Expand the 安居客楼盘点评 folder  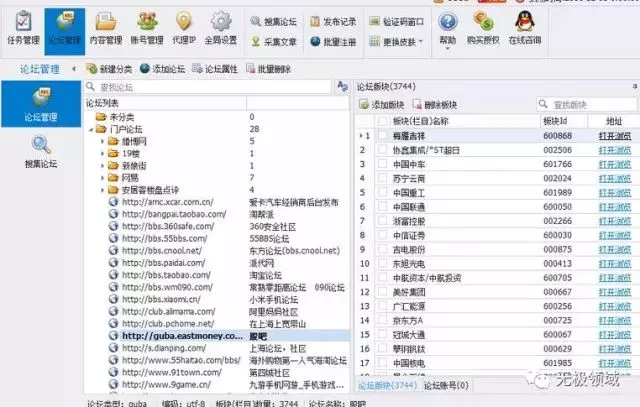[103, 190]
